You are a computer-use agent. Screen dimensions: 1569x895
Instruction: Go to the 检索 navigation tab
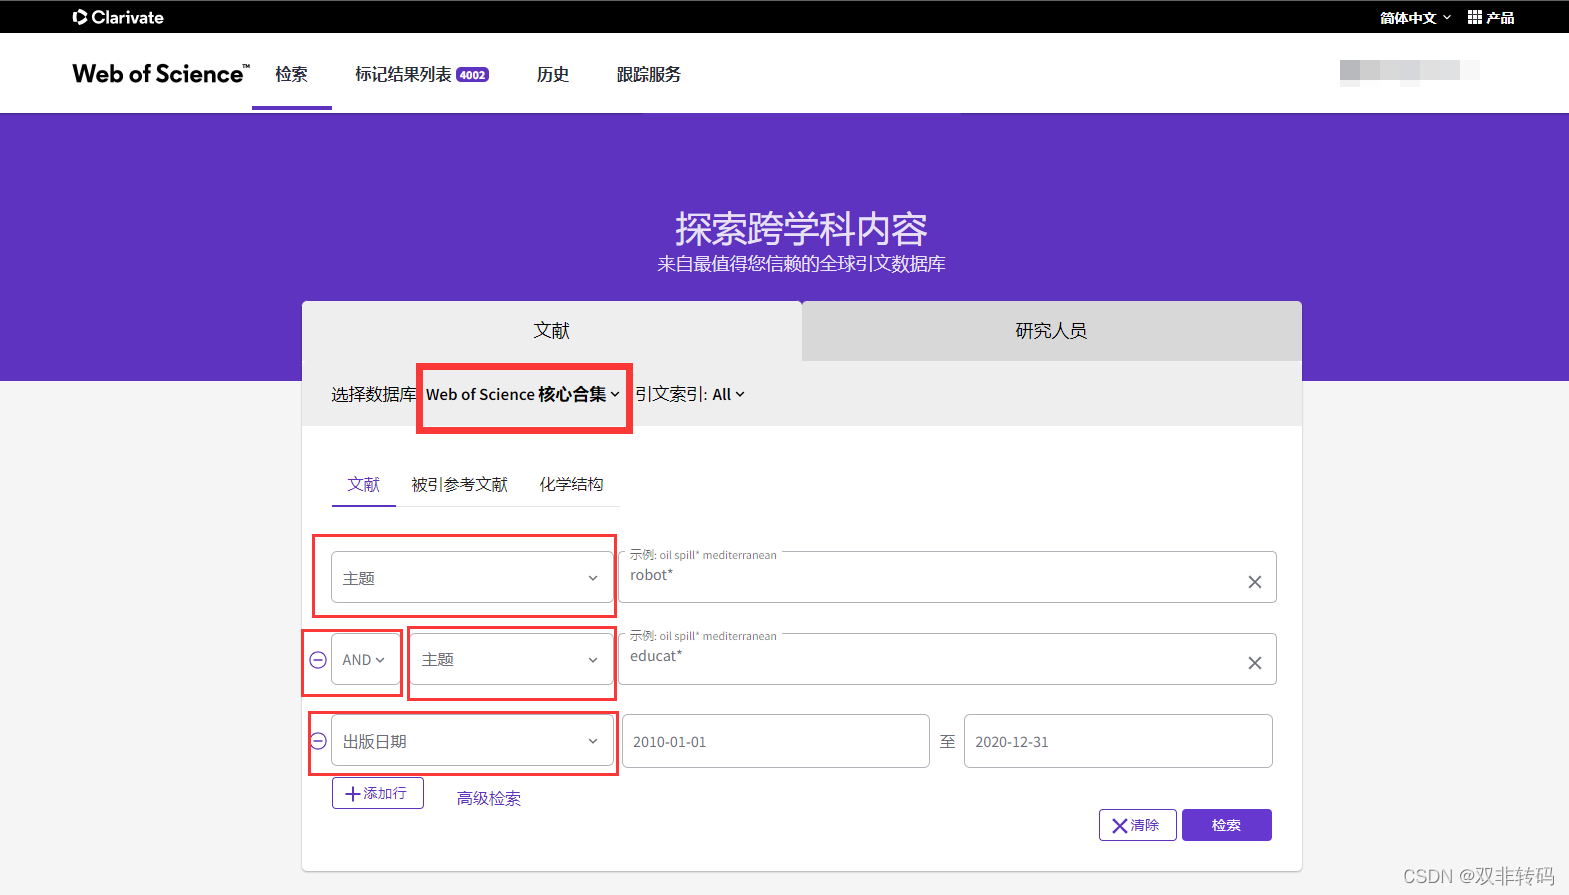coord(292,74)
